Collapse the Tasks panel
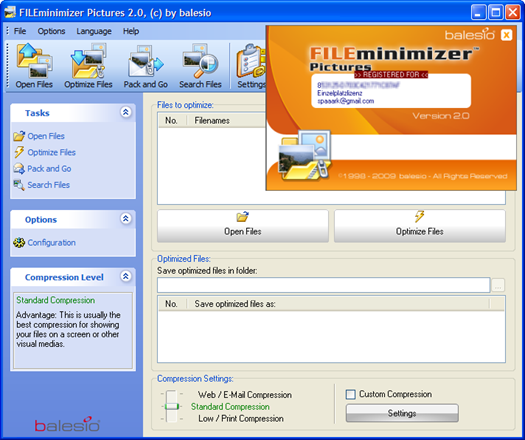 126,112
